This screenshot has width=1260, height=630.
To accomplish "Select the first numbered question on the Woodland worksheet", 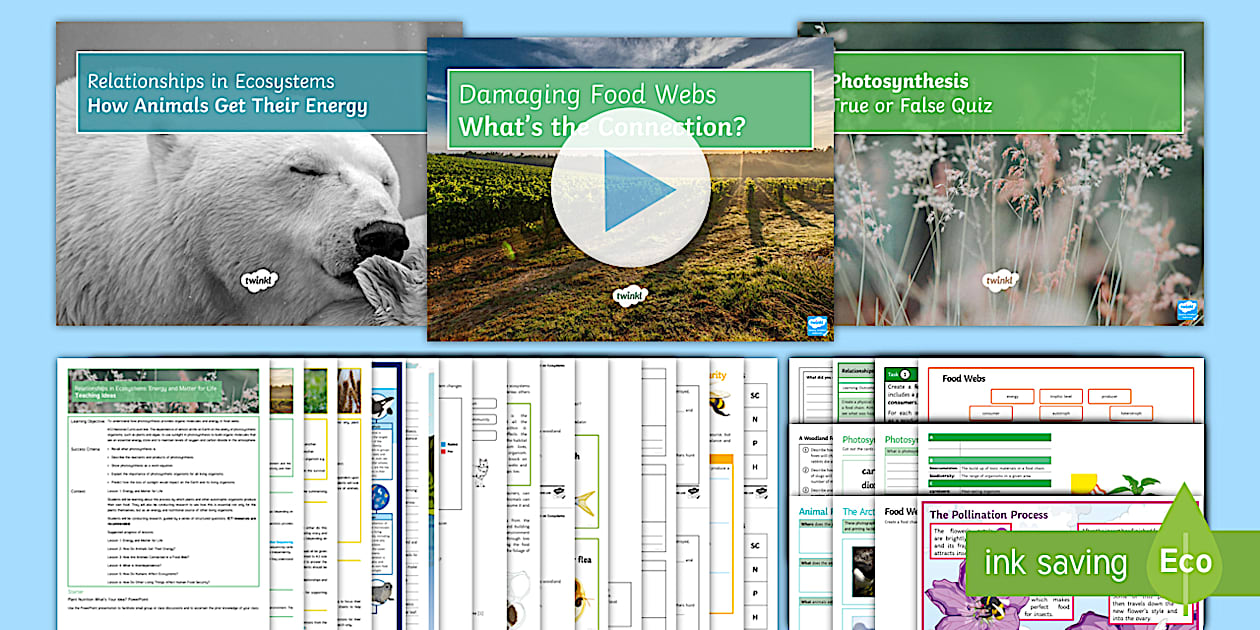I will pos(806,450).
